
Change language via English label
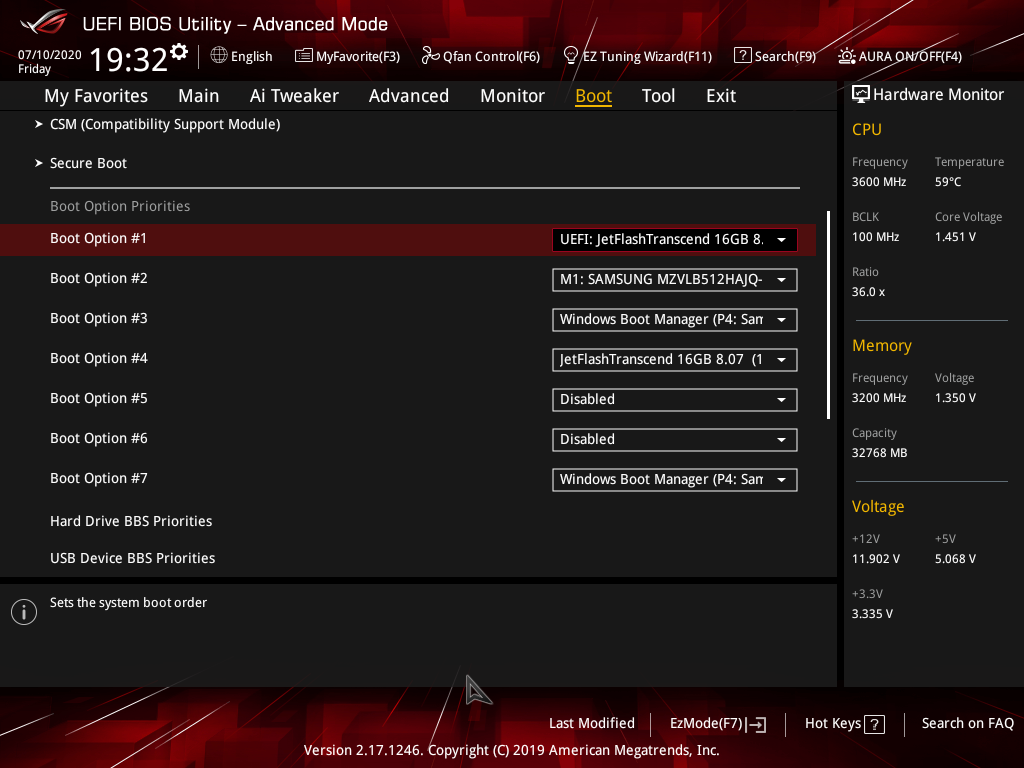click(251, 57)
